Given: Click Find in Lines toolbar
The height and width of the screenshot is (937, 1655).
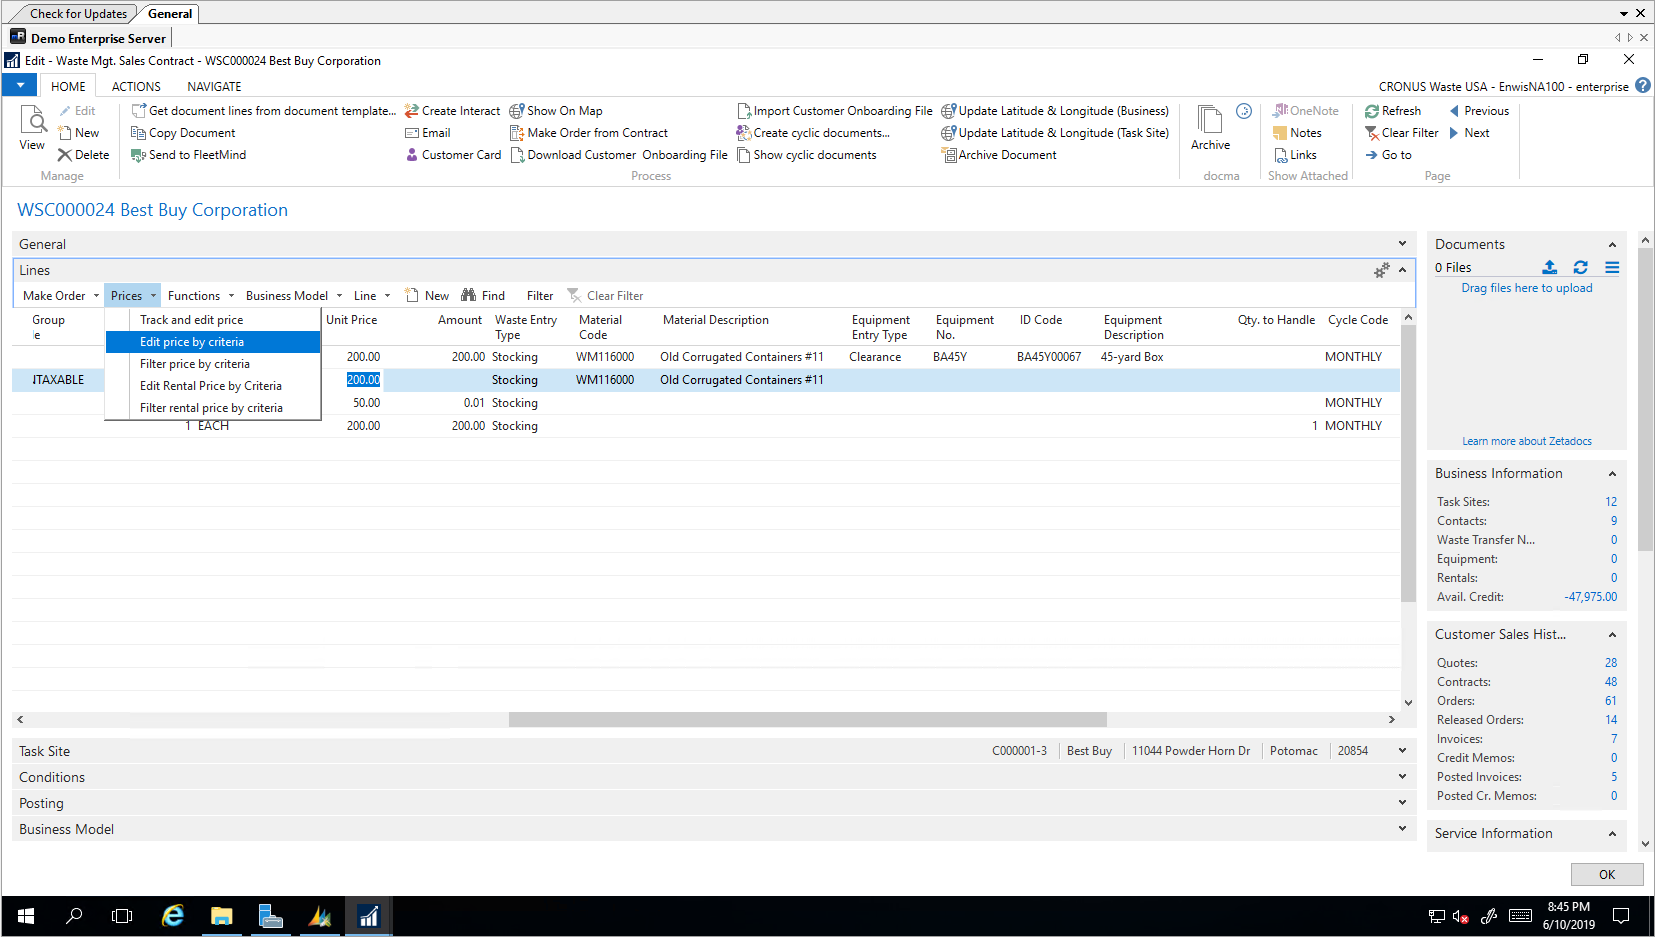Looking at the screenshot, I should [x=483, y=296].
